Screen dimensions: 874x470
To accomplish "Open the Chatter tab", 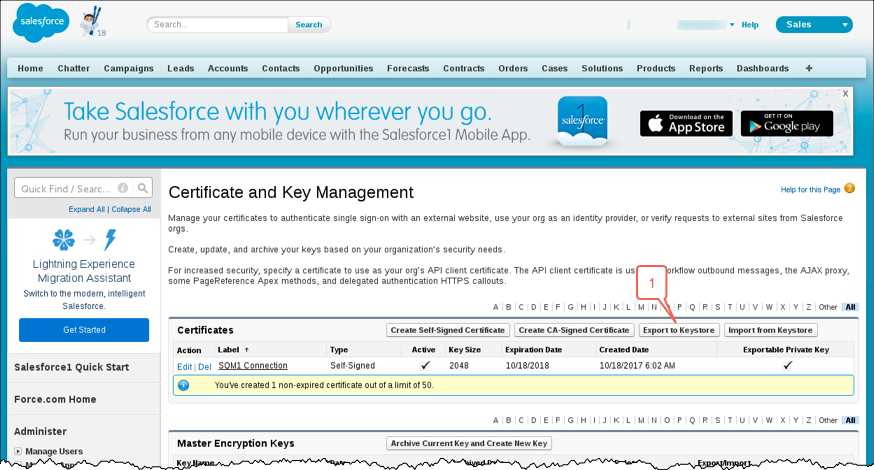I will pyautogui.click(x=74, y=68).
